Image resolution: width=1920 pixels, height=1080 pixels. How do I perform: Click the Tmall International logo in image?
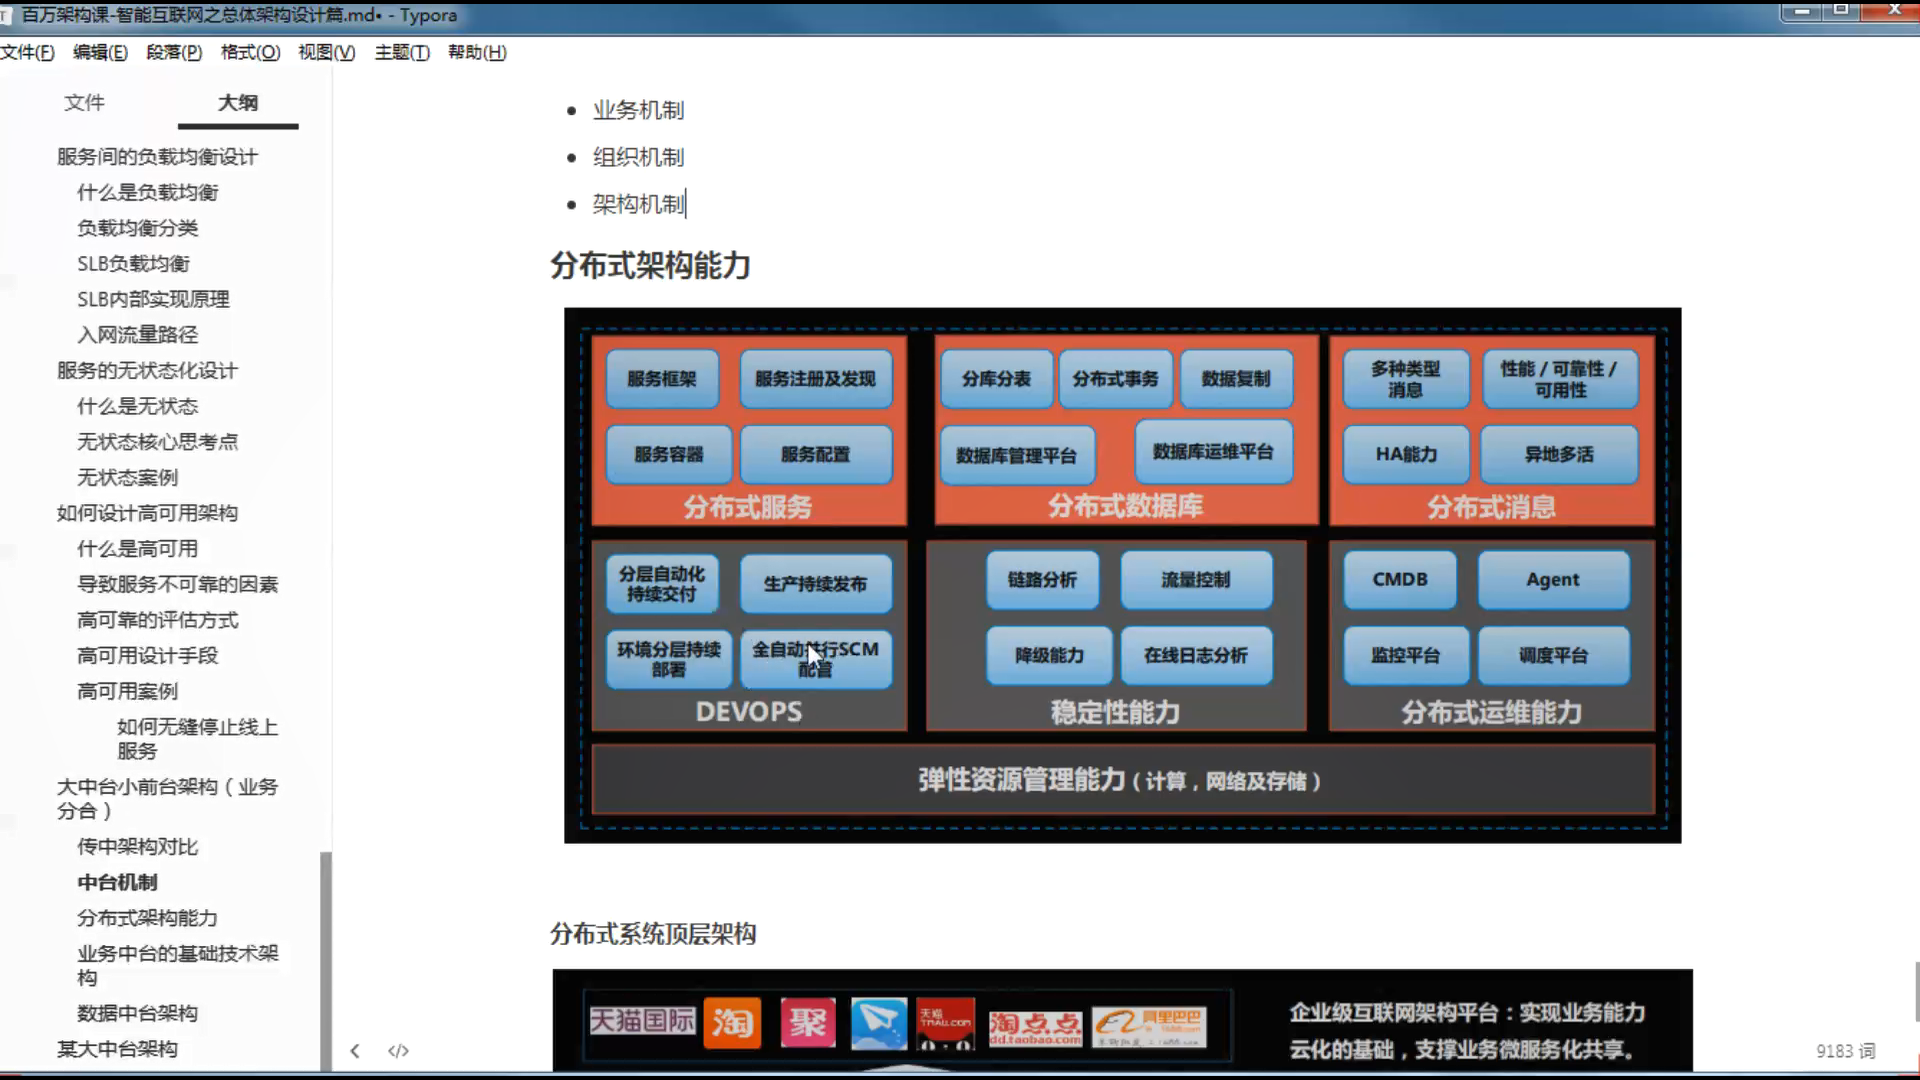642,1021
